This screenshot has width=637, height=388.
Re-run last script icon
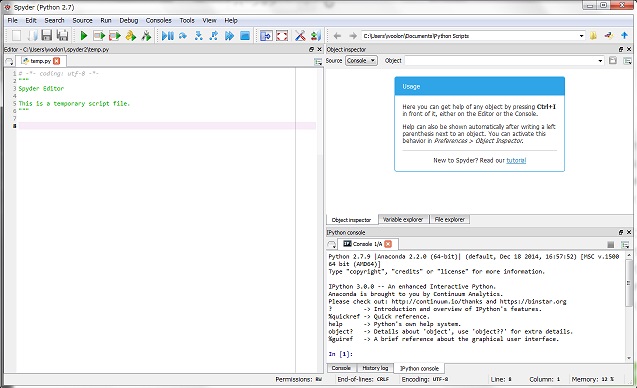pos(146,36)
